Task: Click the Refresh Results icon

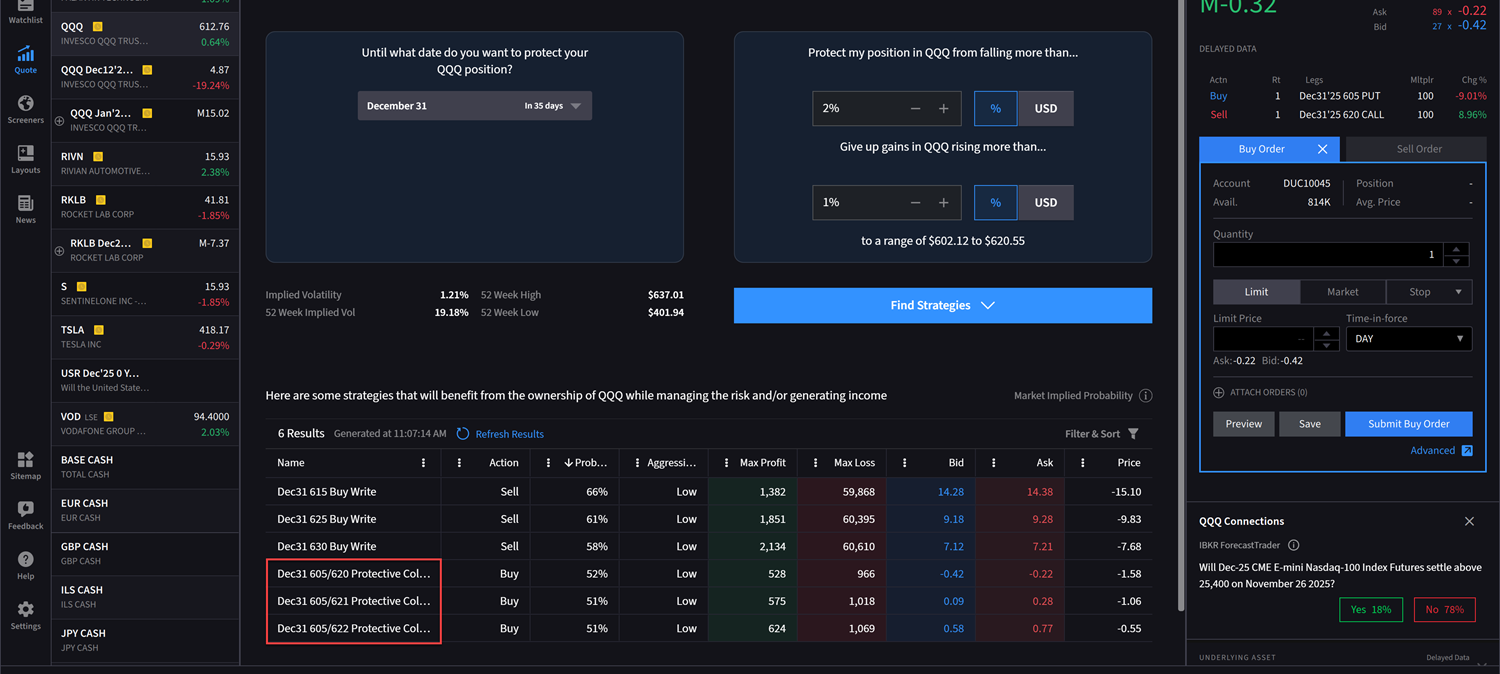Action: pyautogui.click(x=463, y=434)
